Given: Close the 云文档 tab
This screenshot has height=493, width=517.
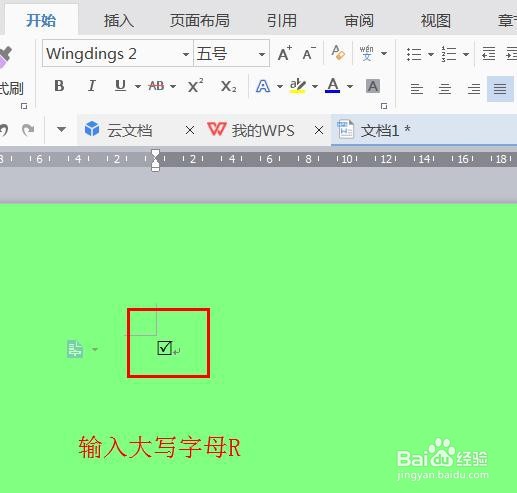Looking at the screenshot, I should coord(190,130).
